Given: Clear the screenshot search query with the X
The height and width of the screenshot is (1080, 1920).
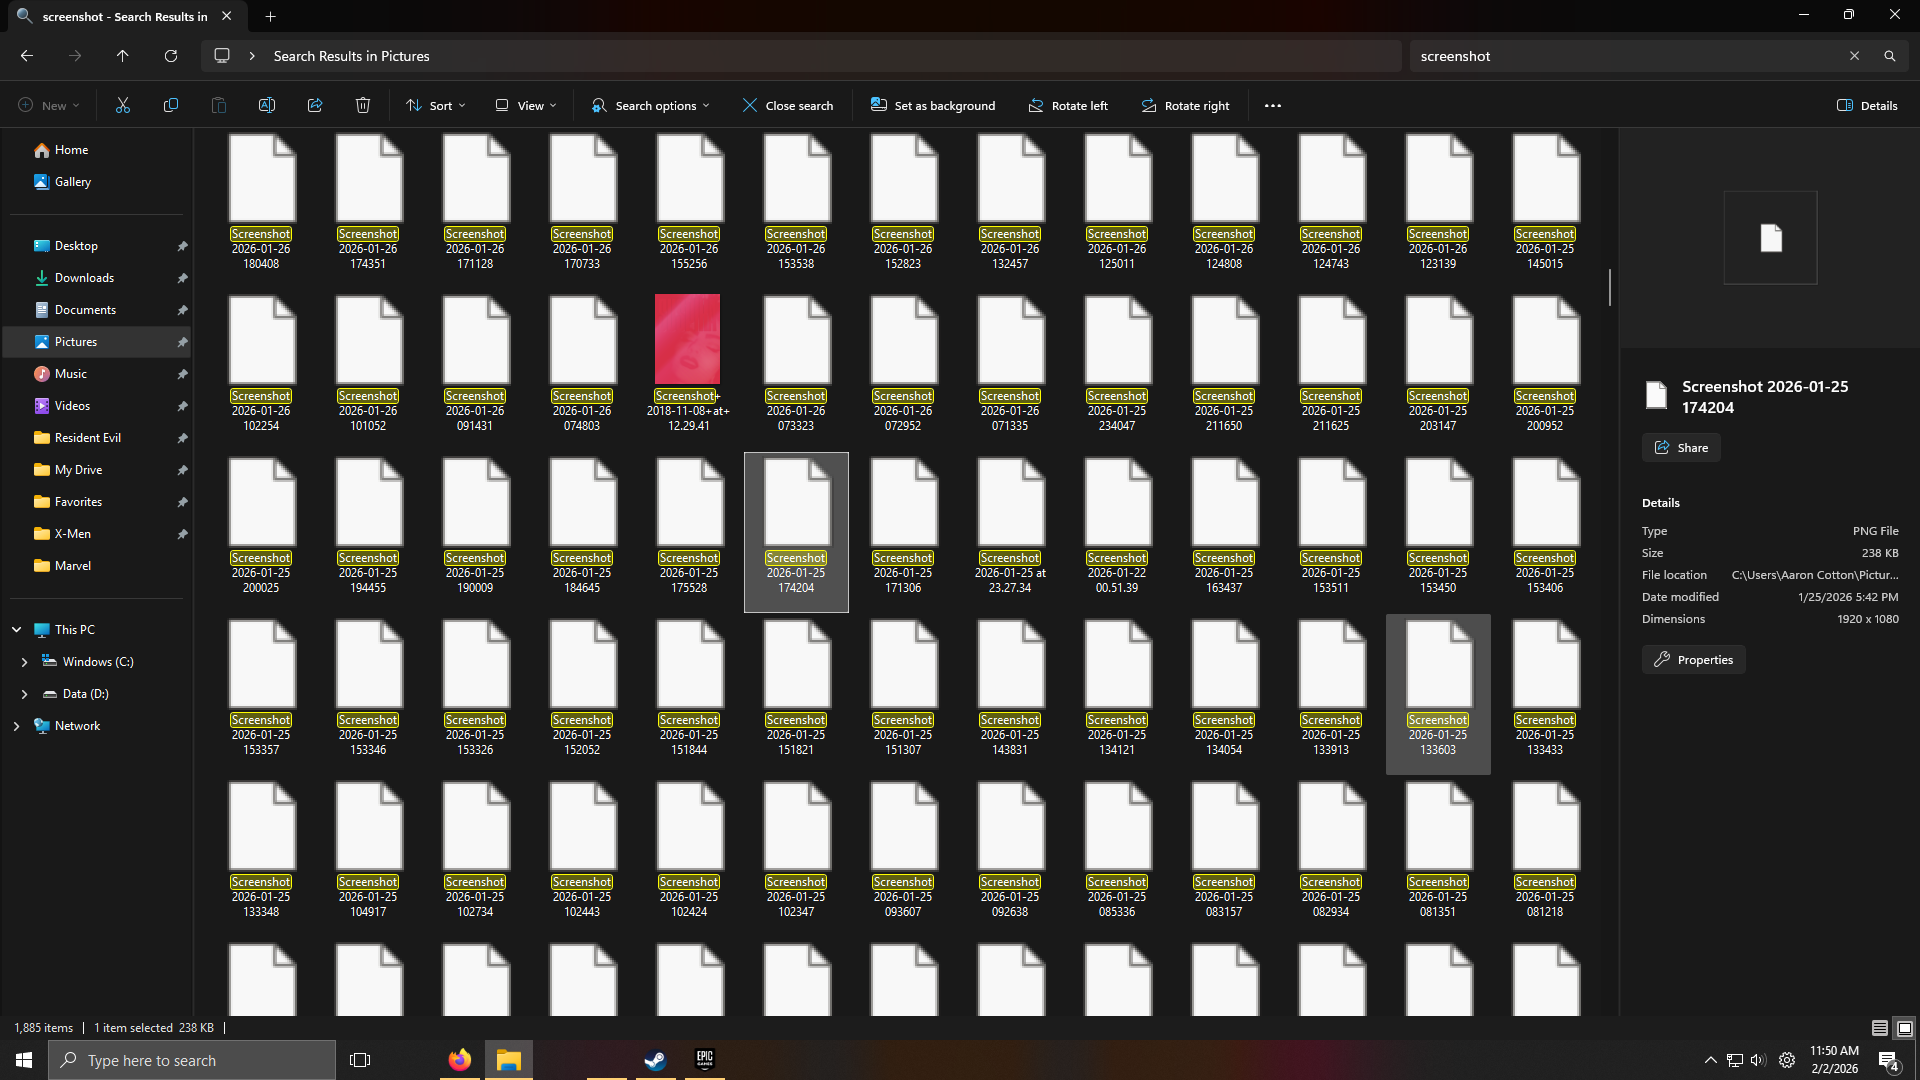Looking at the screenshot, I should click(x=1855, y=56).
